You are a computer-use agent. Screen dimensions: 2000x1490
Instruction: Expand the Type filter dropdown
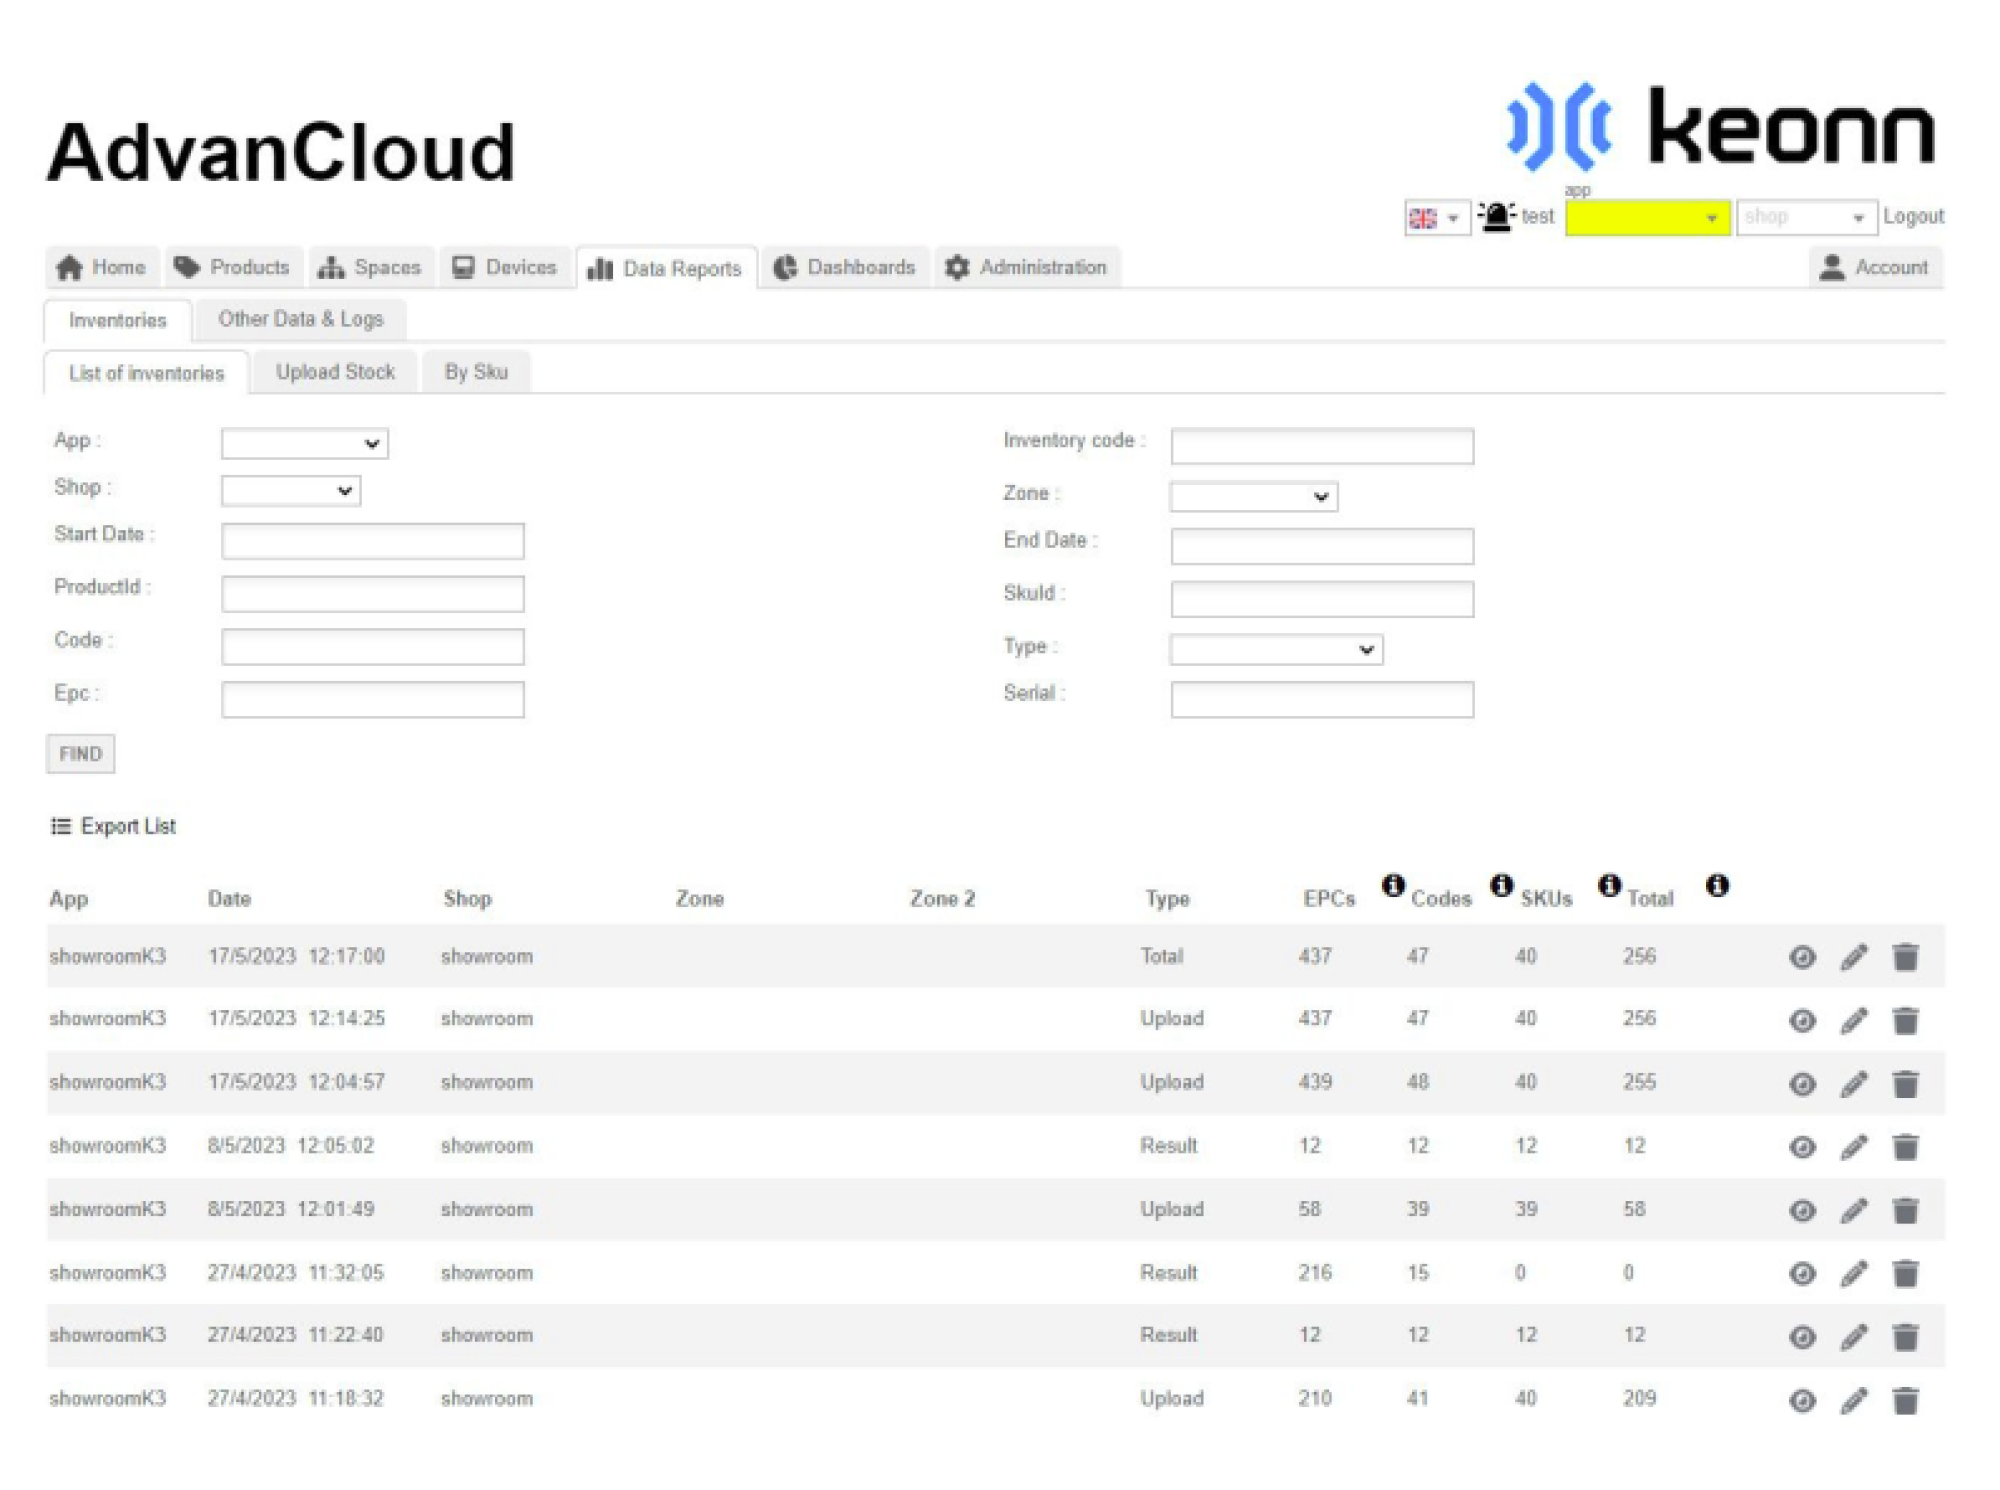[1276, 650]
